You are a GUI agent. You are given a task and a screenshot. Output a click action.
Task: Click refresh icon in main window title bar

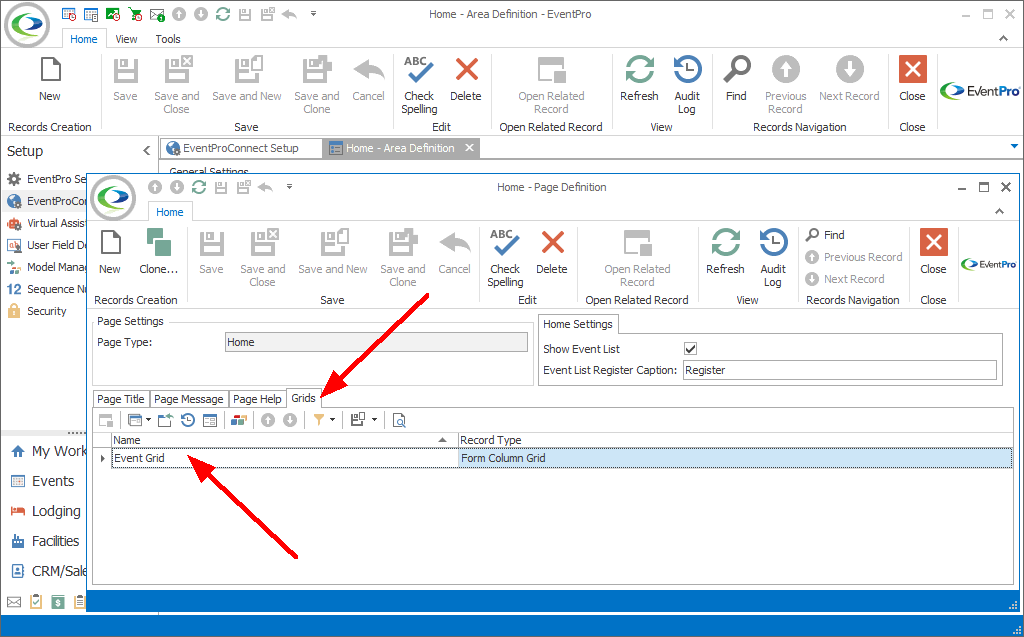coord(223,14)
